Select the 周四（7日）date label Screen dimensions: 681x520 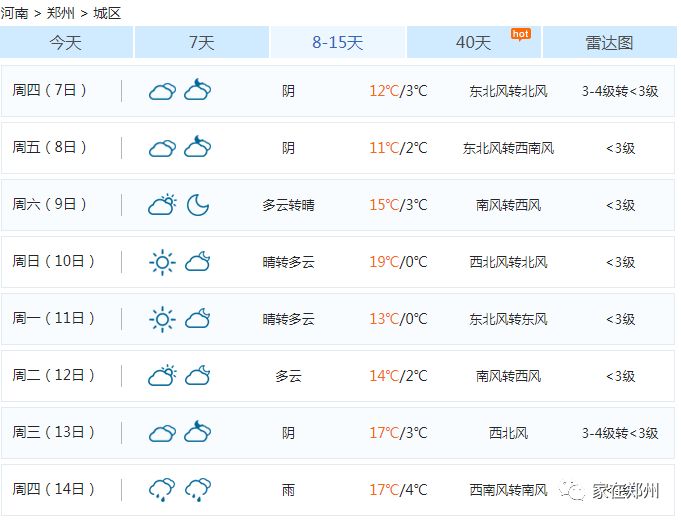coord(49,90)
